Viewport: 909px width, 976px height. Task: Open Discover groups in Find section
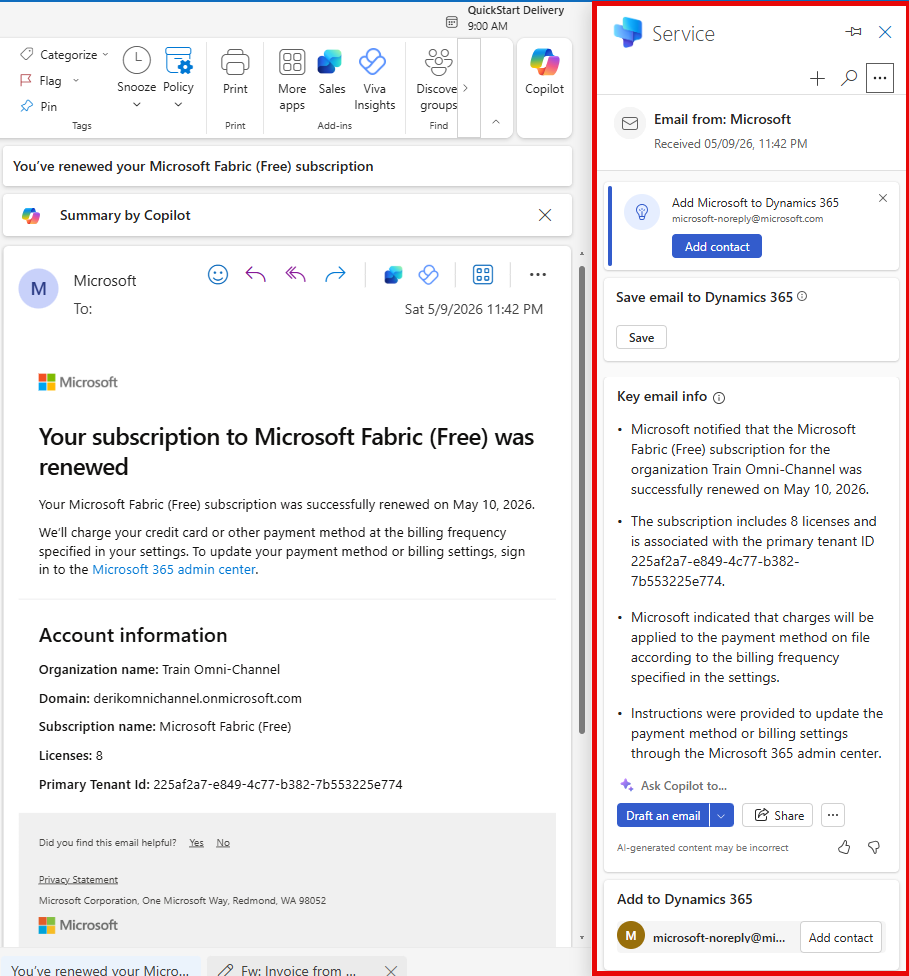pos(437,79)
